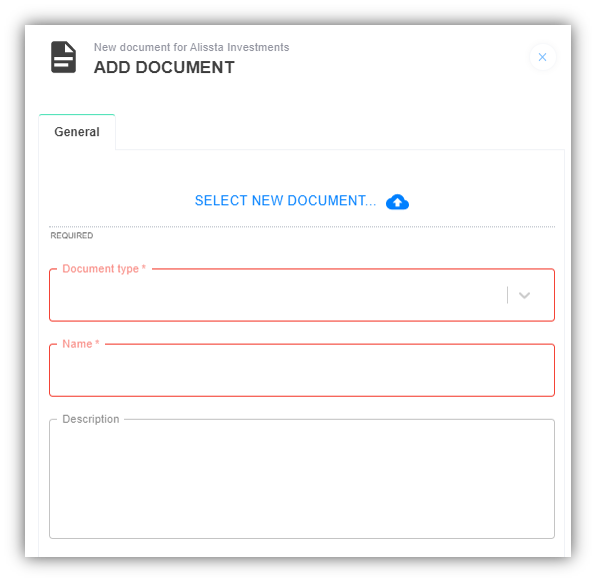Click the cloud upload icon
596x582 pixels.
(397, 202)
